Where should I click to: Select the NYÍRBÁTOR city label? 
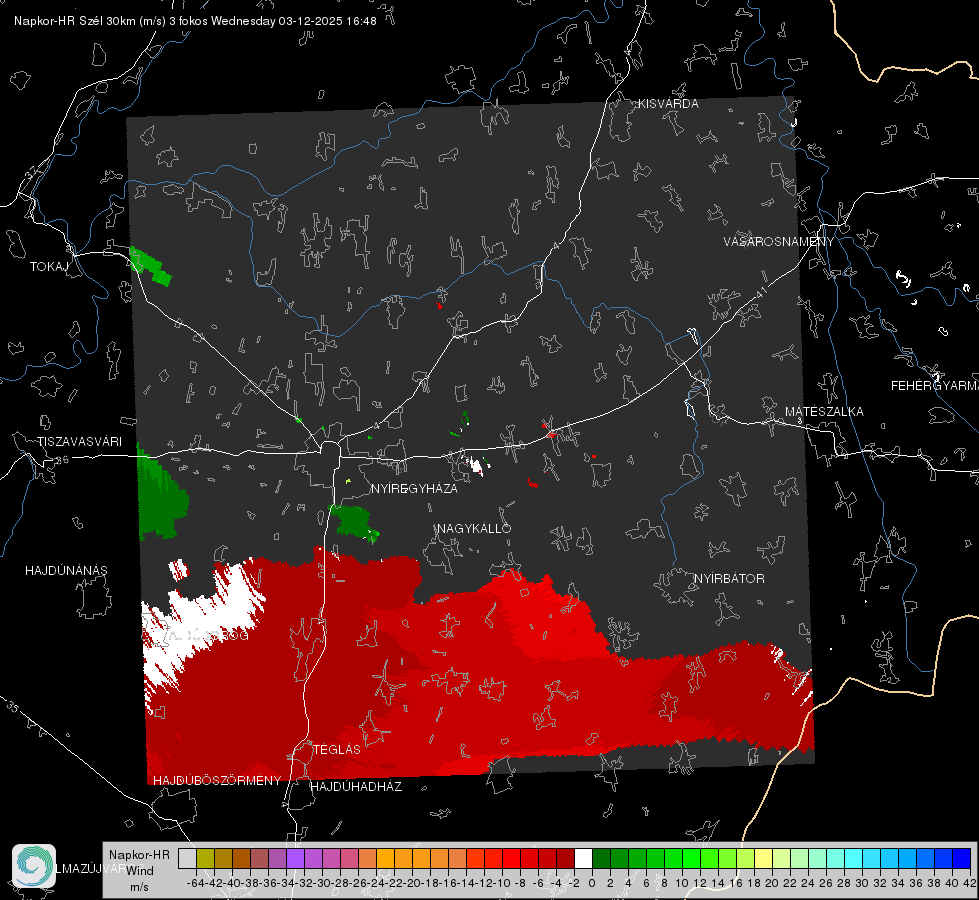[x=729, y=579]
